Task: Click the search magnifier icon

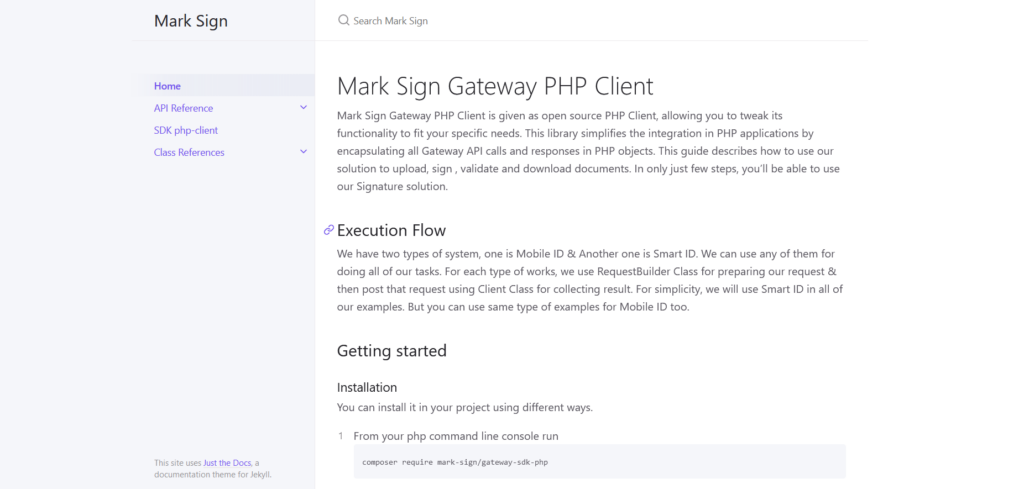Action: pyautogui.click(x=344, y=20)
